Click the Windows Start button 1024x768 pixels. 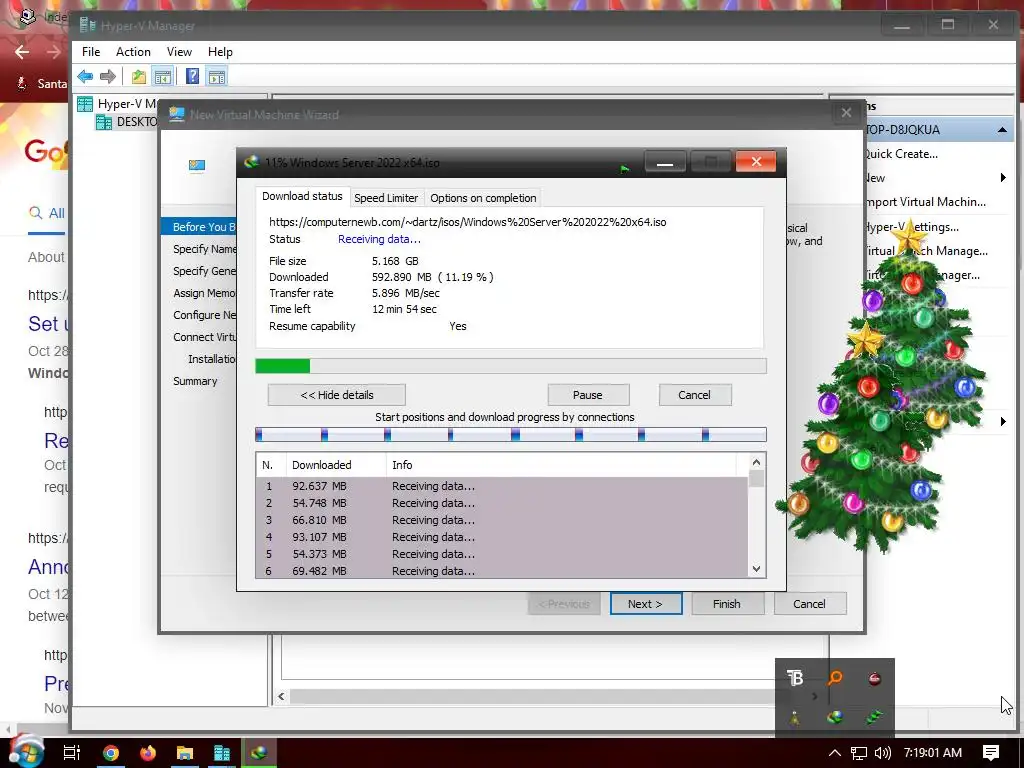(25, 752)
